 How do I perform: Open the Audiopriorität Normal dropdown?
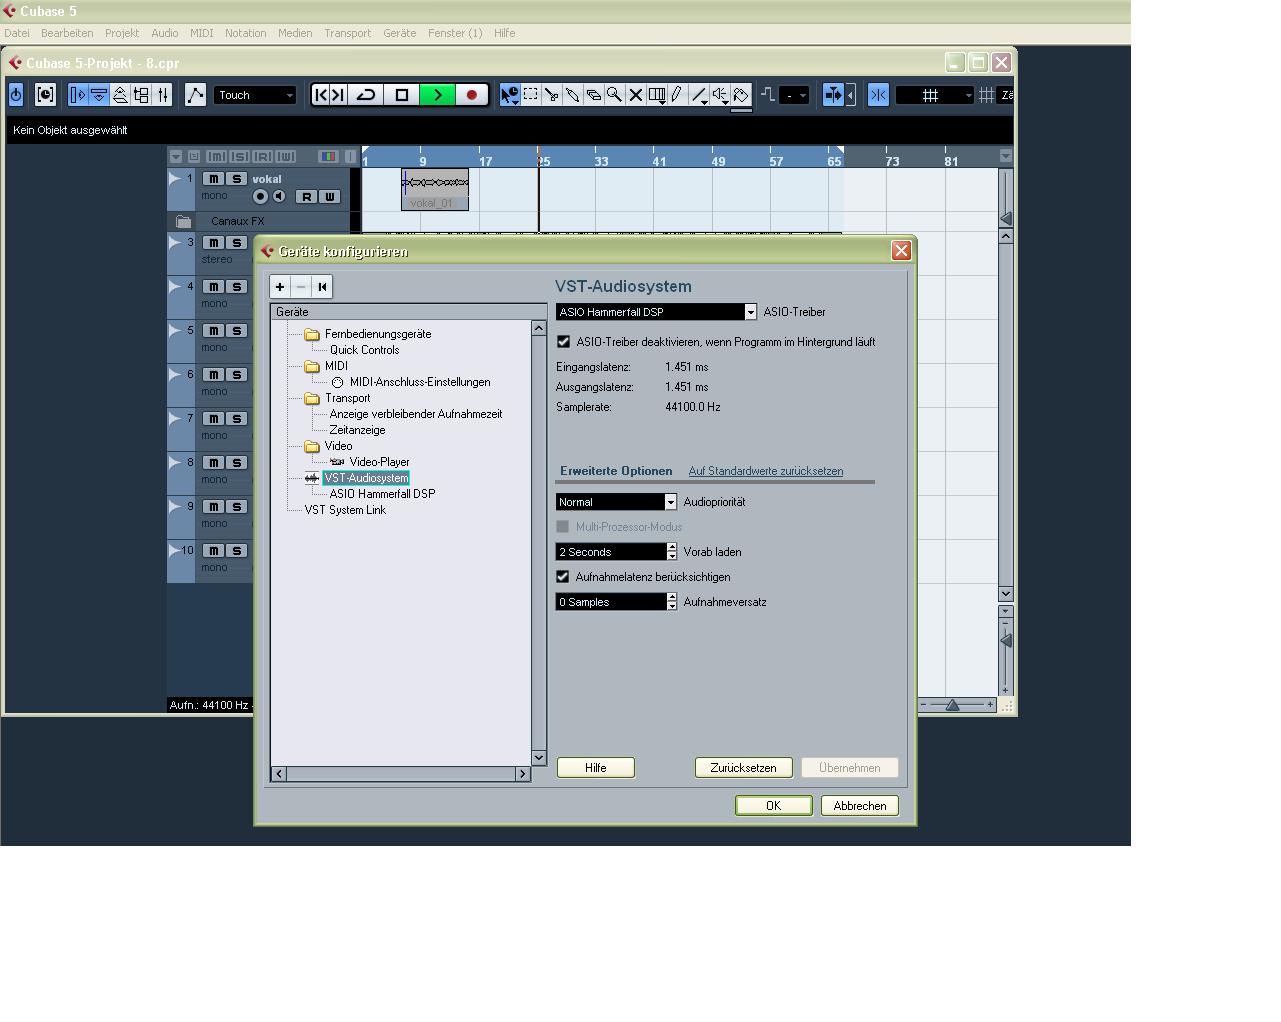tap(616, 502)
